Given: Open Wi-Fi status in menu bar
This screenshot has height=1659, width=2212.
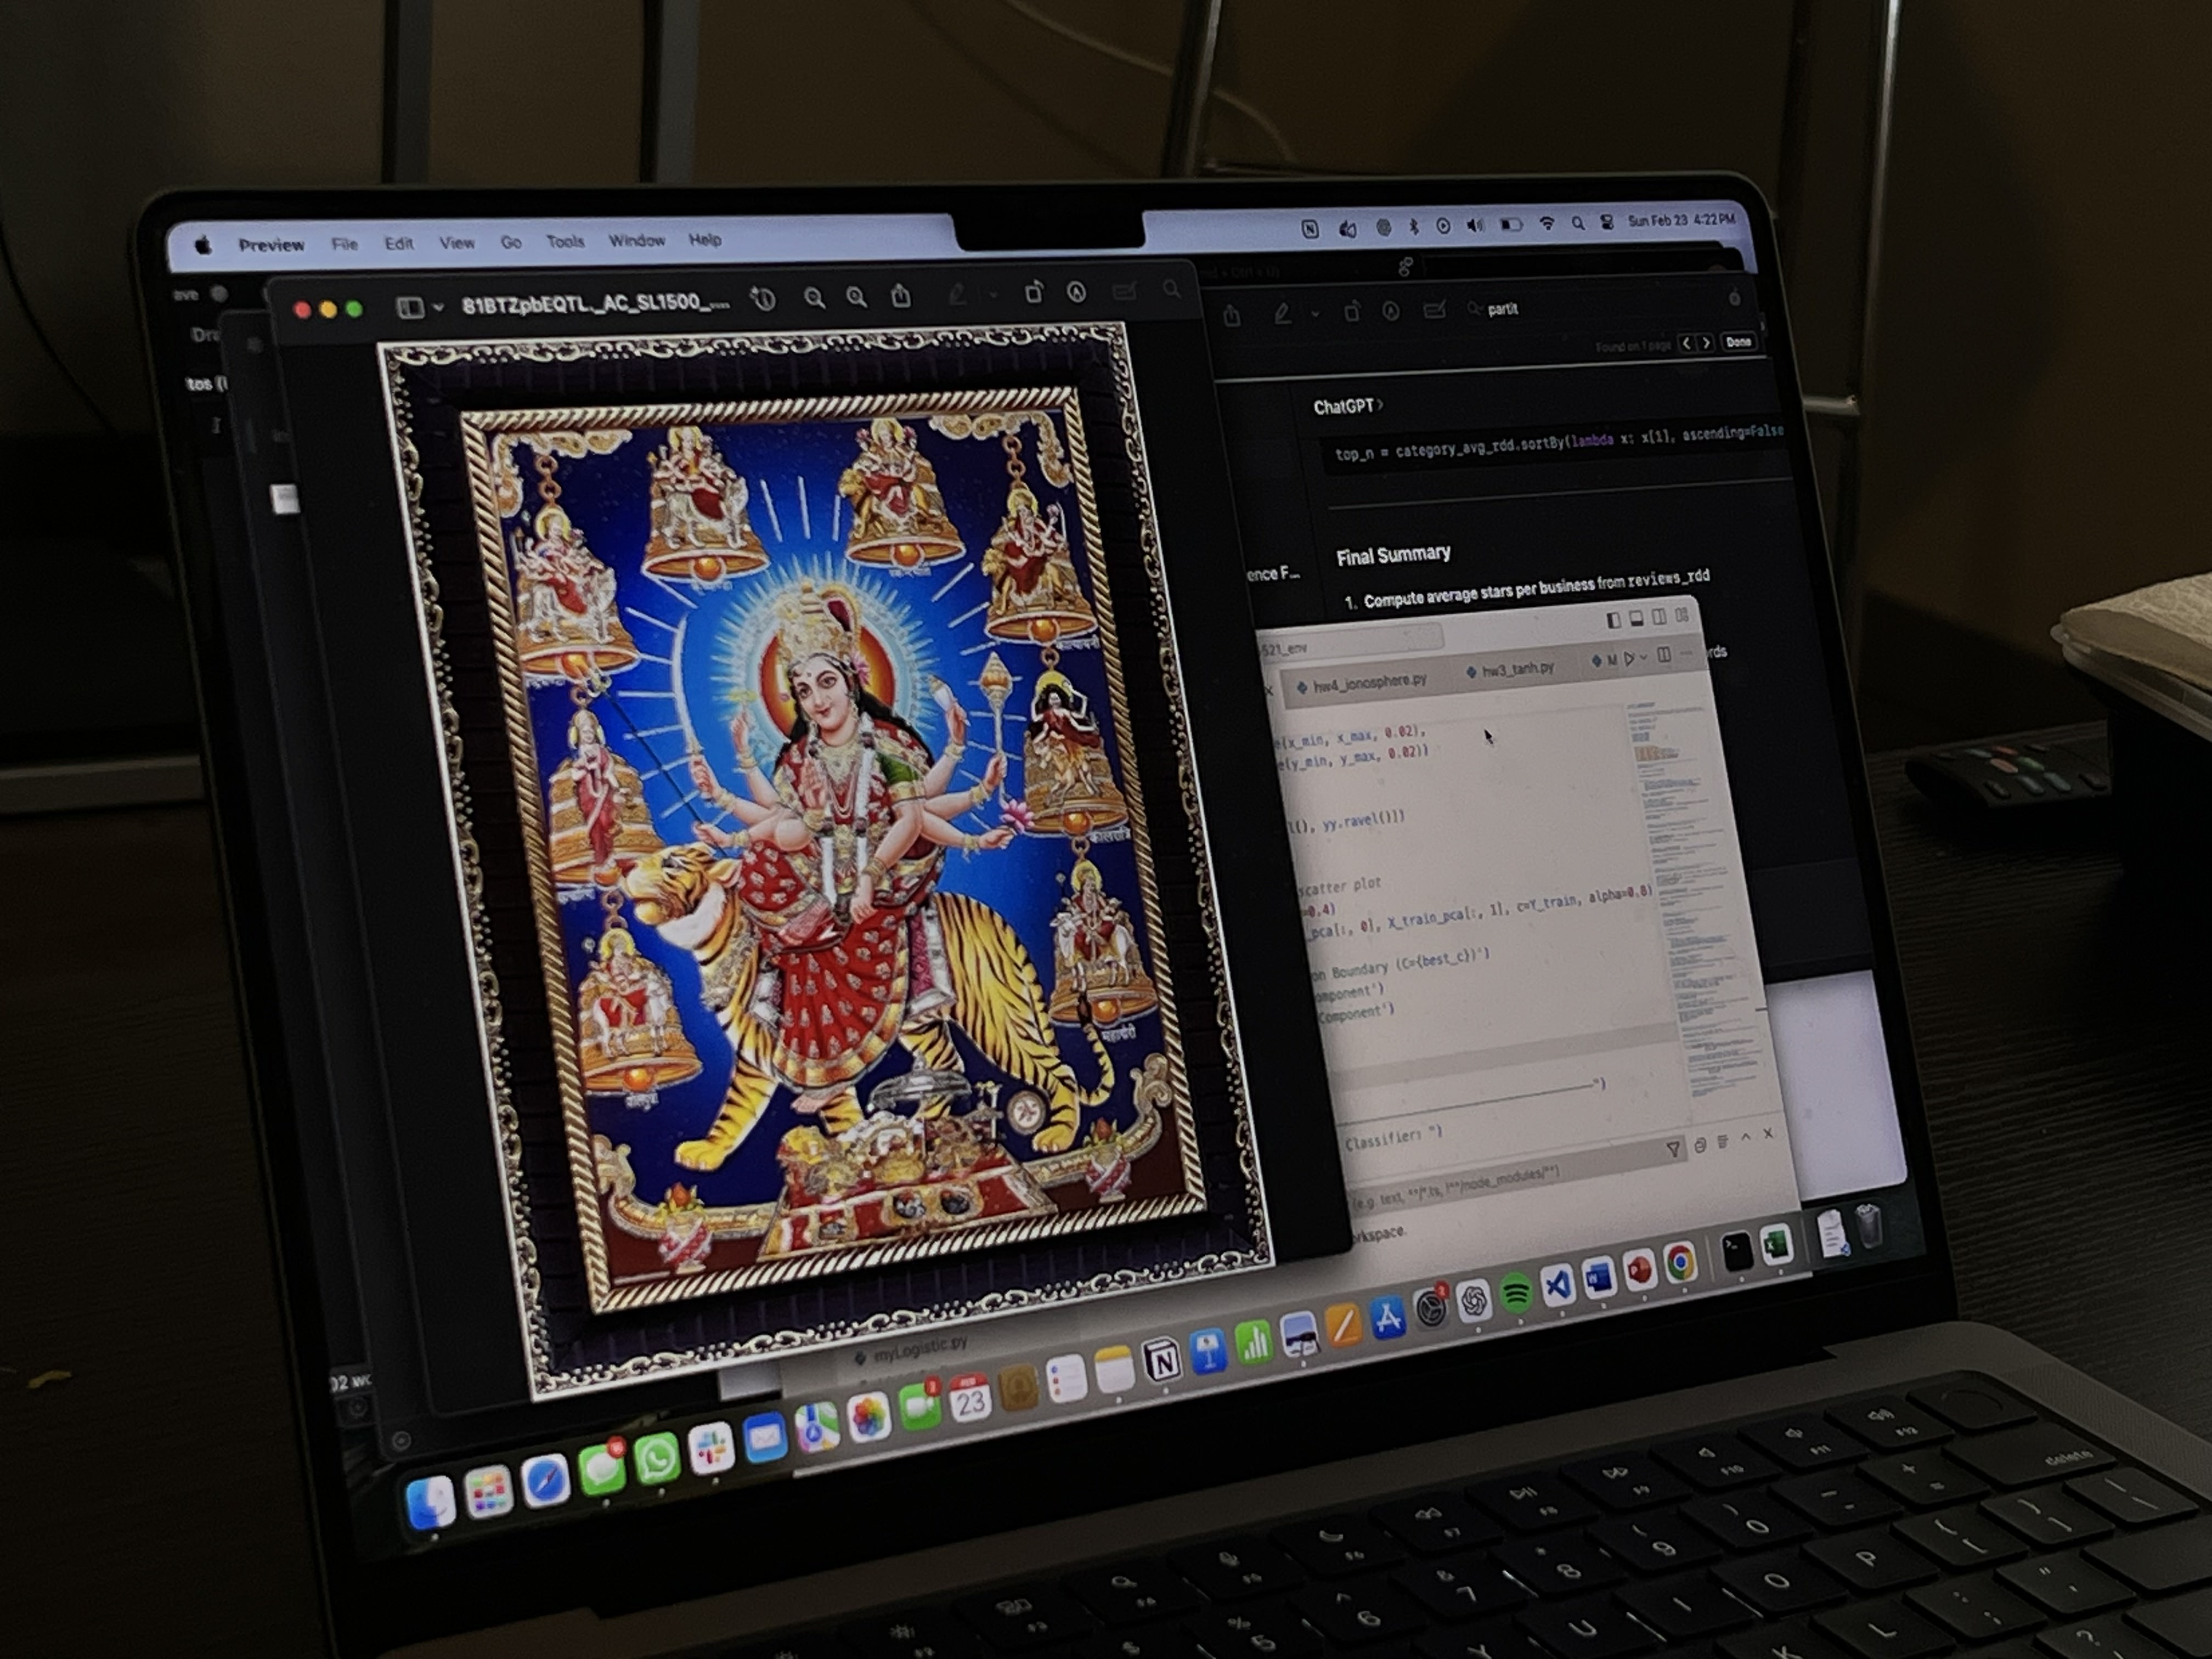Looking at the screenshot, I should (x=1547, y=224).
